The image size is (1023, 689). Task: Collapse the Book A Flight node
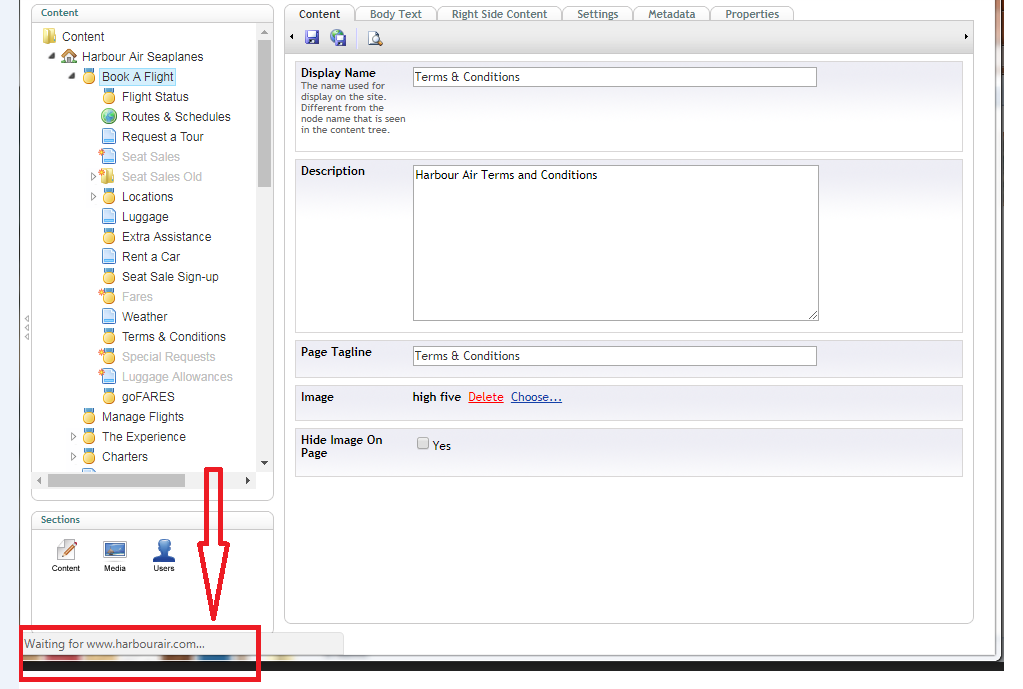pyautogui.click(x=73, y=76)
